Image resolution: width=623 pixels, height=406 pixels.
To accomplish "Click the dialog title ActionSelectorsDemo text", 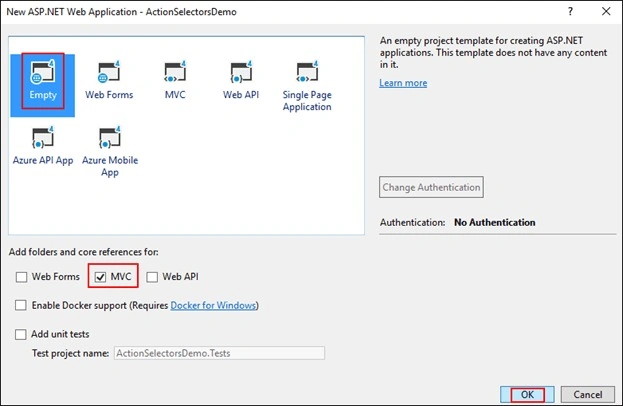I will [191, 12].
